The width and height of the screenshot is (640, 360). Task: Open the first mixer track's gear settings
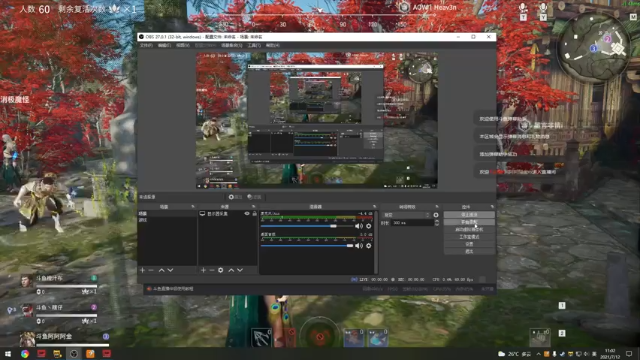369,226
